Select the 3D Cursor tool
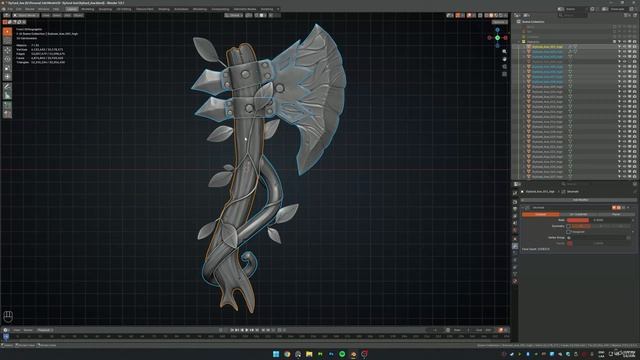The width and height of the screenshot is (640, 360). pyautogui.click(x=7, y=41)
